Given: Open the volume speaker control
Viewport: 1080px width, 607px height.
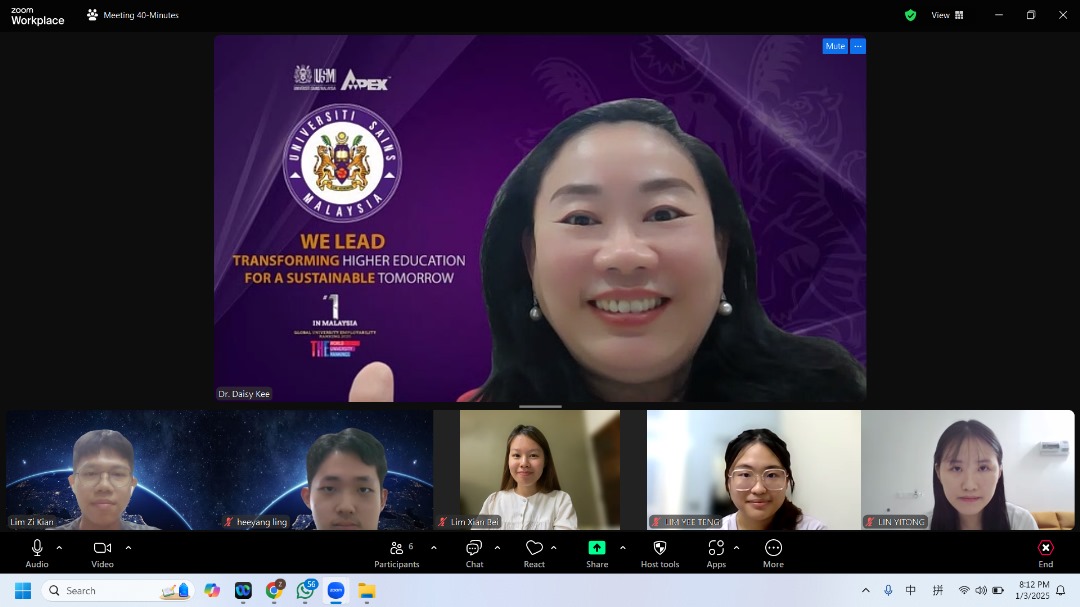Looking at the screenshot, I should tap(981, 590).
